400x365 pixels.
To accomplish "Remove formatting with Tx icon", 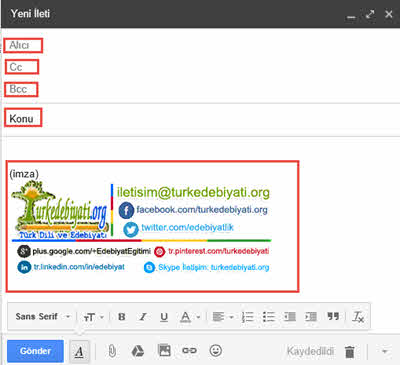I will click(358, 317).
